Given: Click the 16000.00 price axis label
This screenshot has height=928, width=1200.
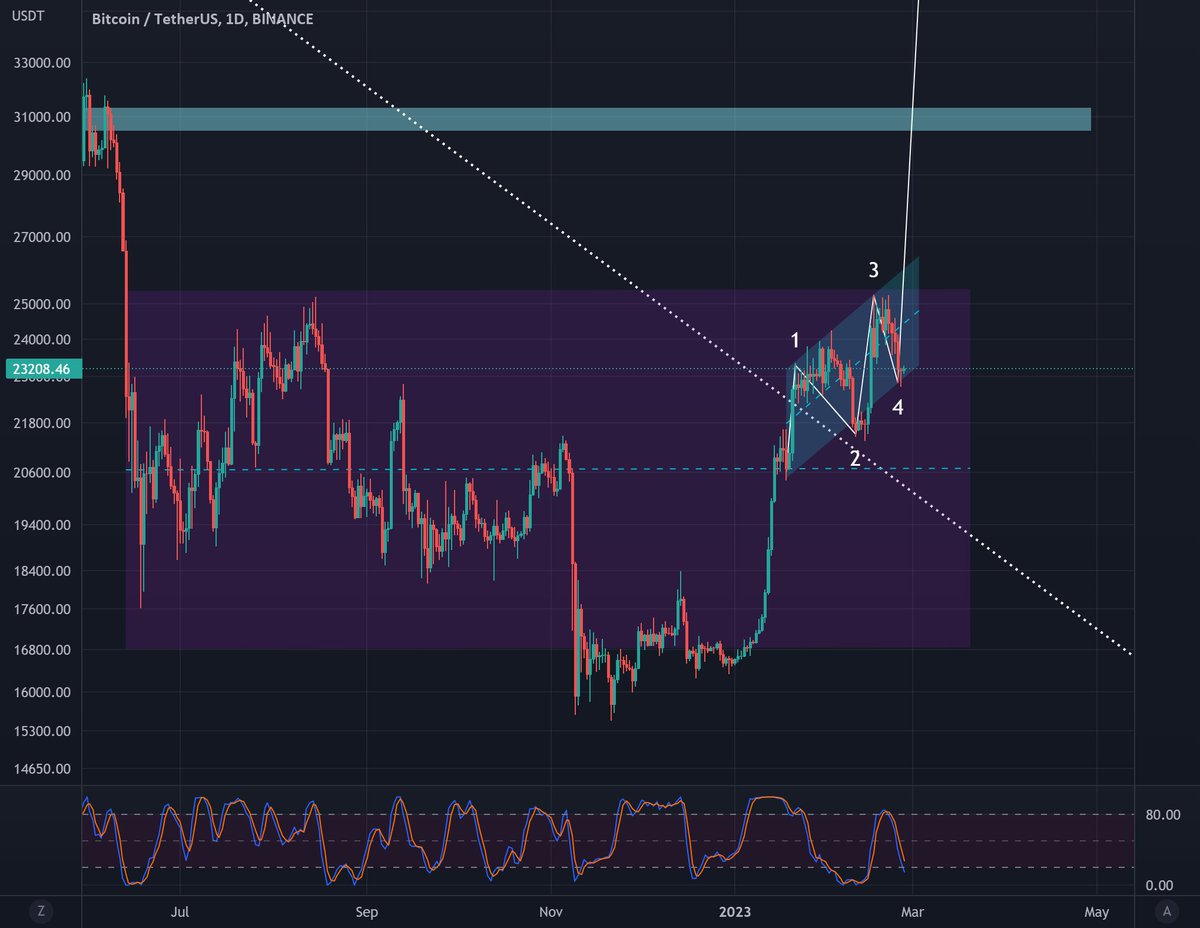Looking at the screenshot, I should [x=43, y=692].
